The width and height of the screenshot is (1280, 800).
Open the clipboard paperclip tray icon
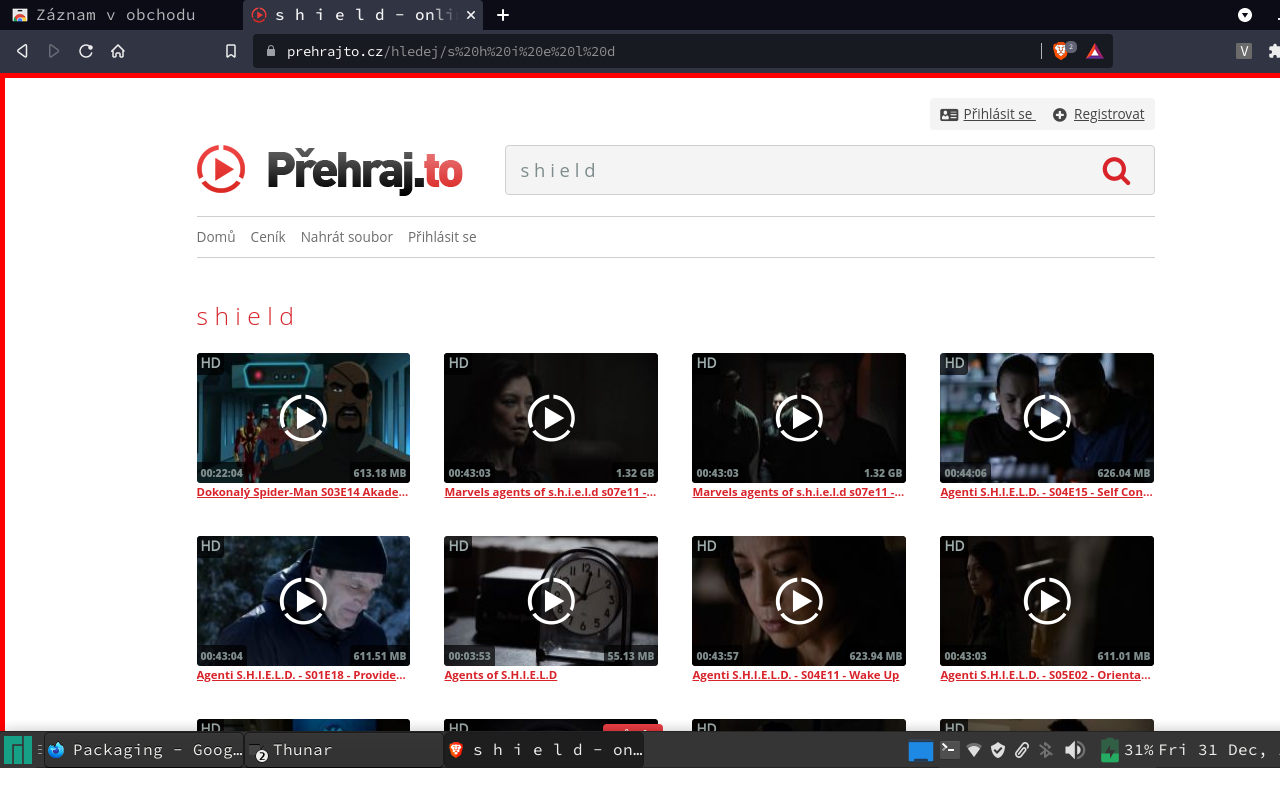click(x=1021, y=750)
